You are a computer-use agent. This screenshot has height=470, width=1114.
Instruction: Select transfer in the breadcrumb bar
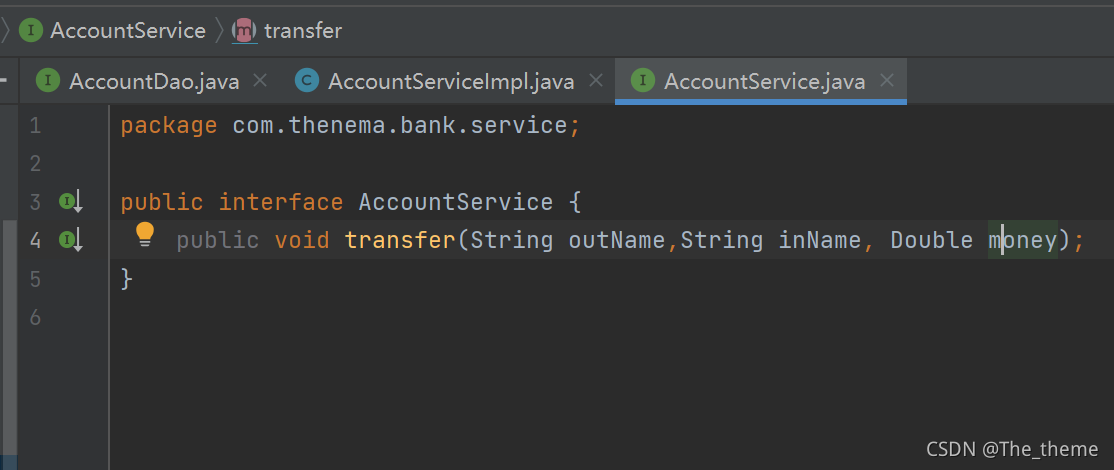[x=303, y=31]
